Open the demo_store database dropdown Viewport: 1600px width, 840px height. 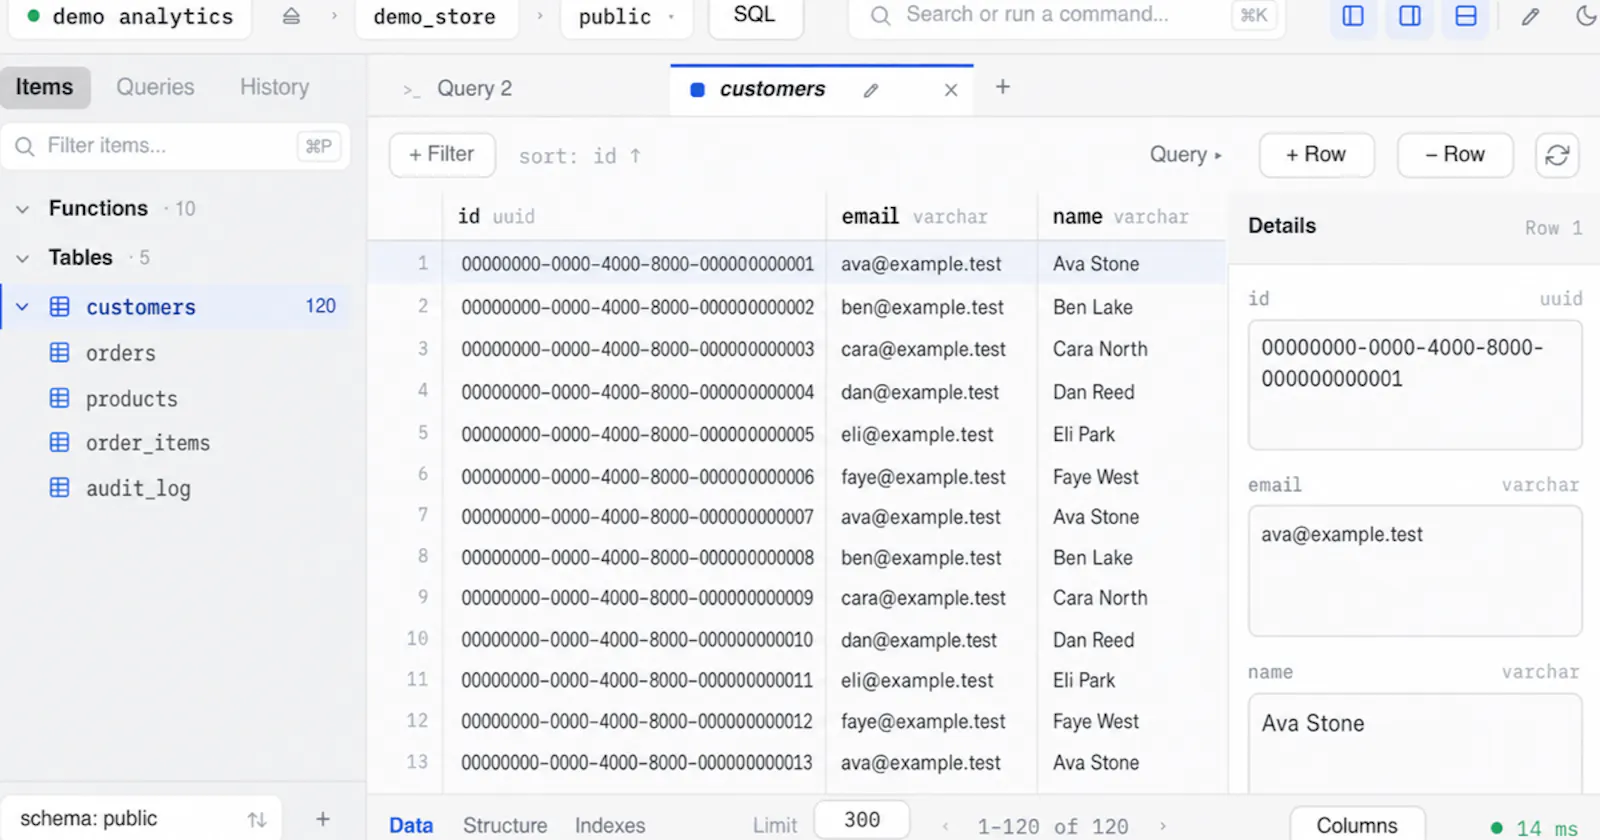(436, 17)
